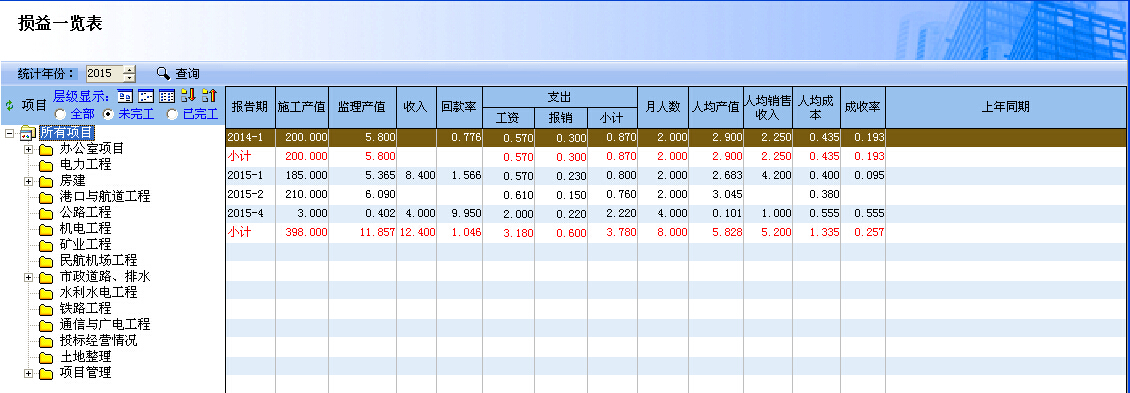This screenshot has height=393, width=1130.
Task: Click the third 层级显示 grid view icon
Action: pyautogui.click(x=167, y=96)
